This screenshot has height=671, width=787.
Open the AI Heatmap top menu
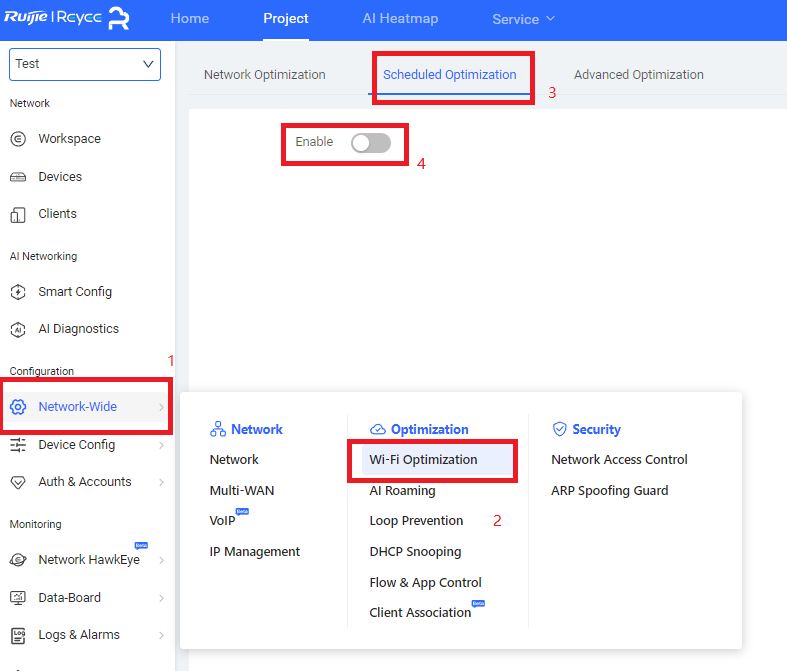pos(400,19)
